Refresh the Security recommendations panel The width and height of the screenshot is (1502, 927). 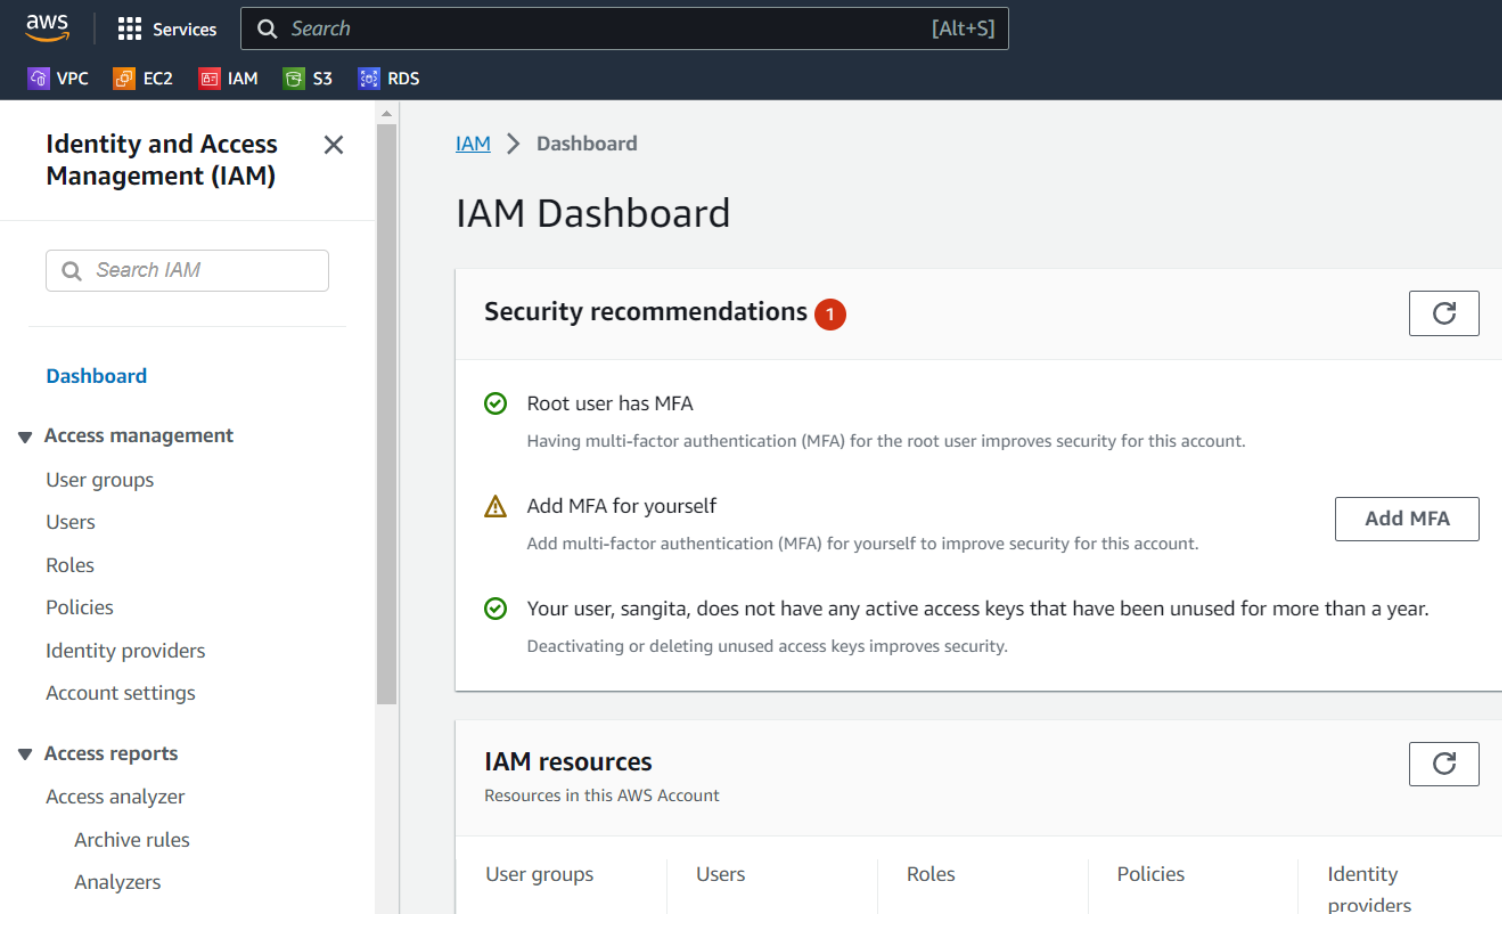point(1444,313)
